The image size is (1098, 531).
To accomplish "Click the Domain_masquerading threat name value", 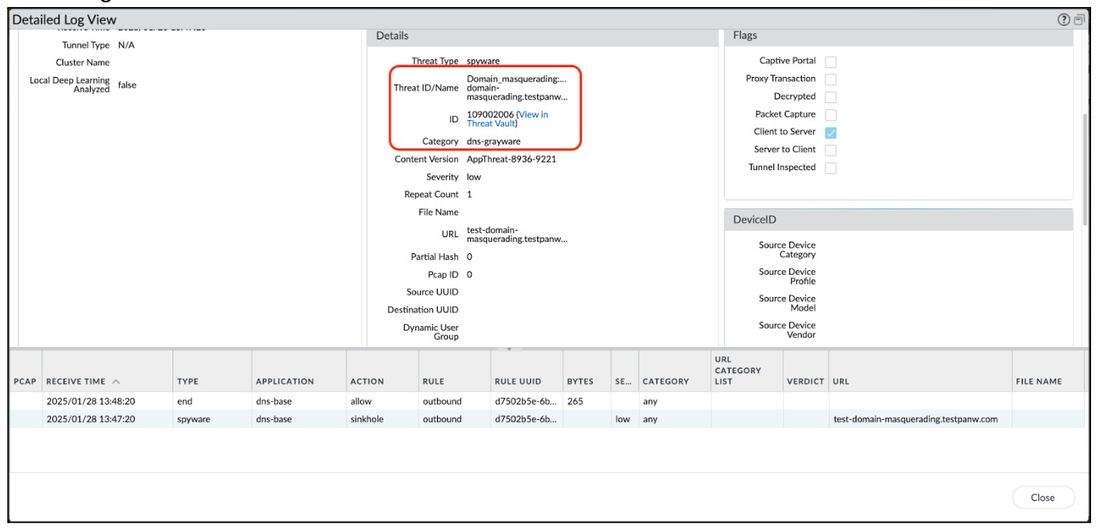I will pyautogui.click(x=517, y=88).
